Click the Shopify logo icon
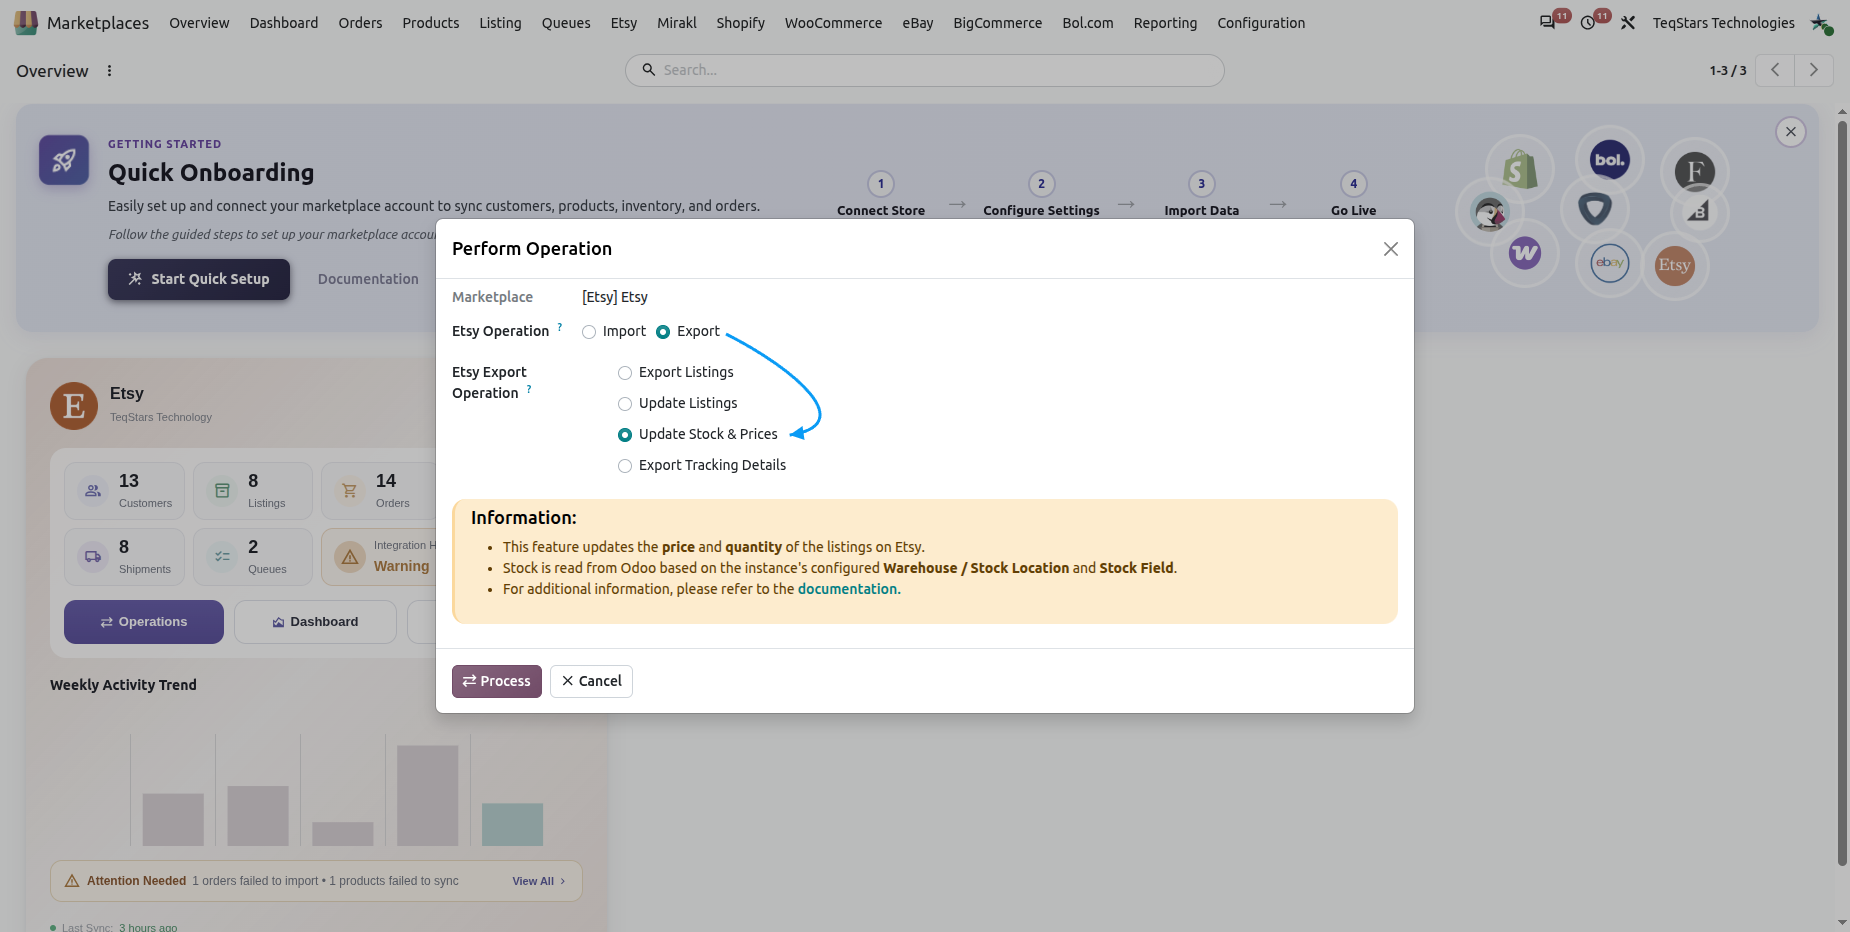Viewport: 1850px width, 932px height. (x=1519, y=169)
